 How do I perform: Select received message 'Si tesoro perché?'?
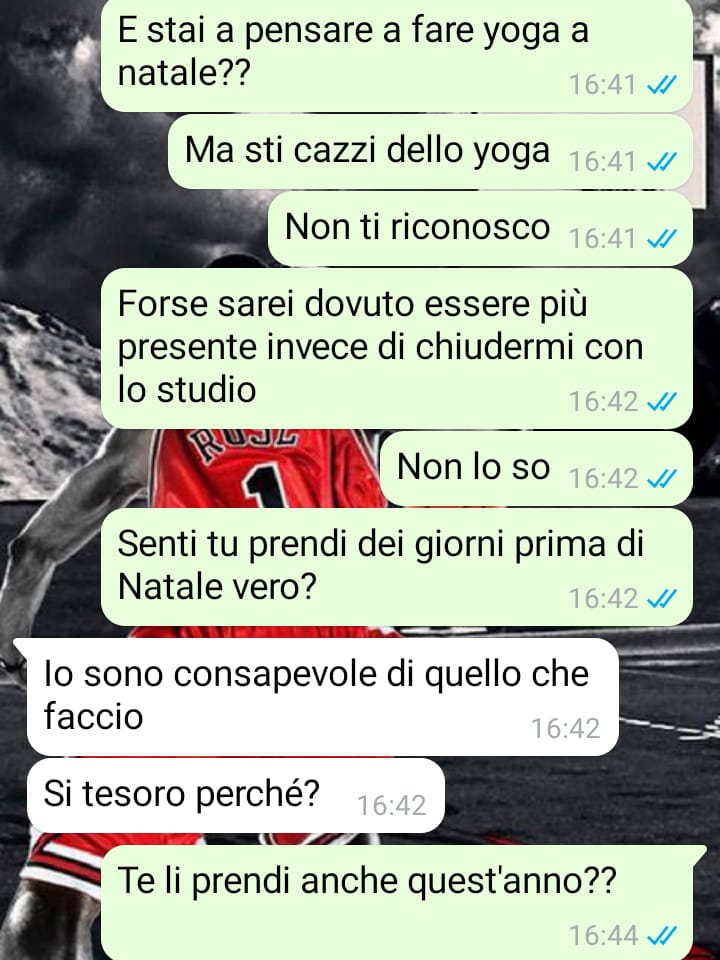[236, 795]
